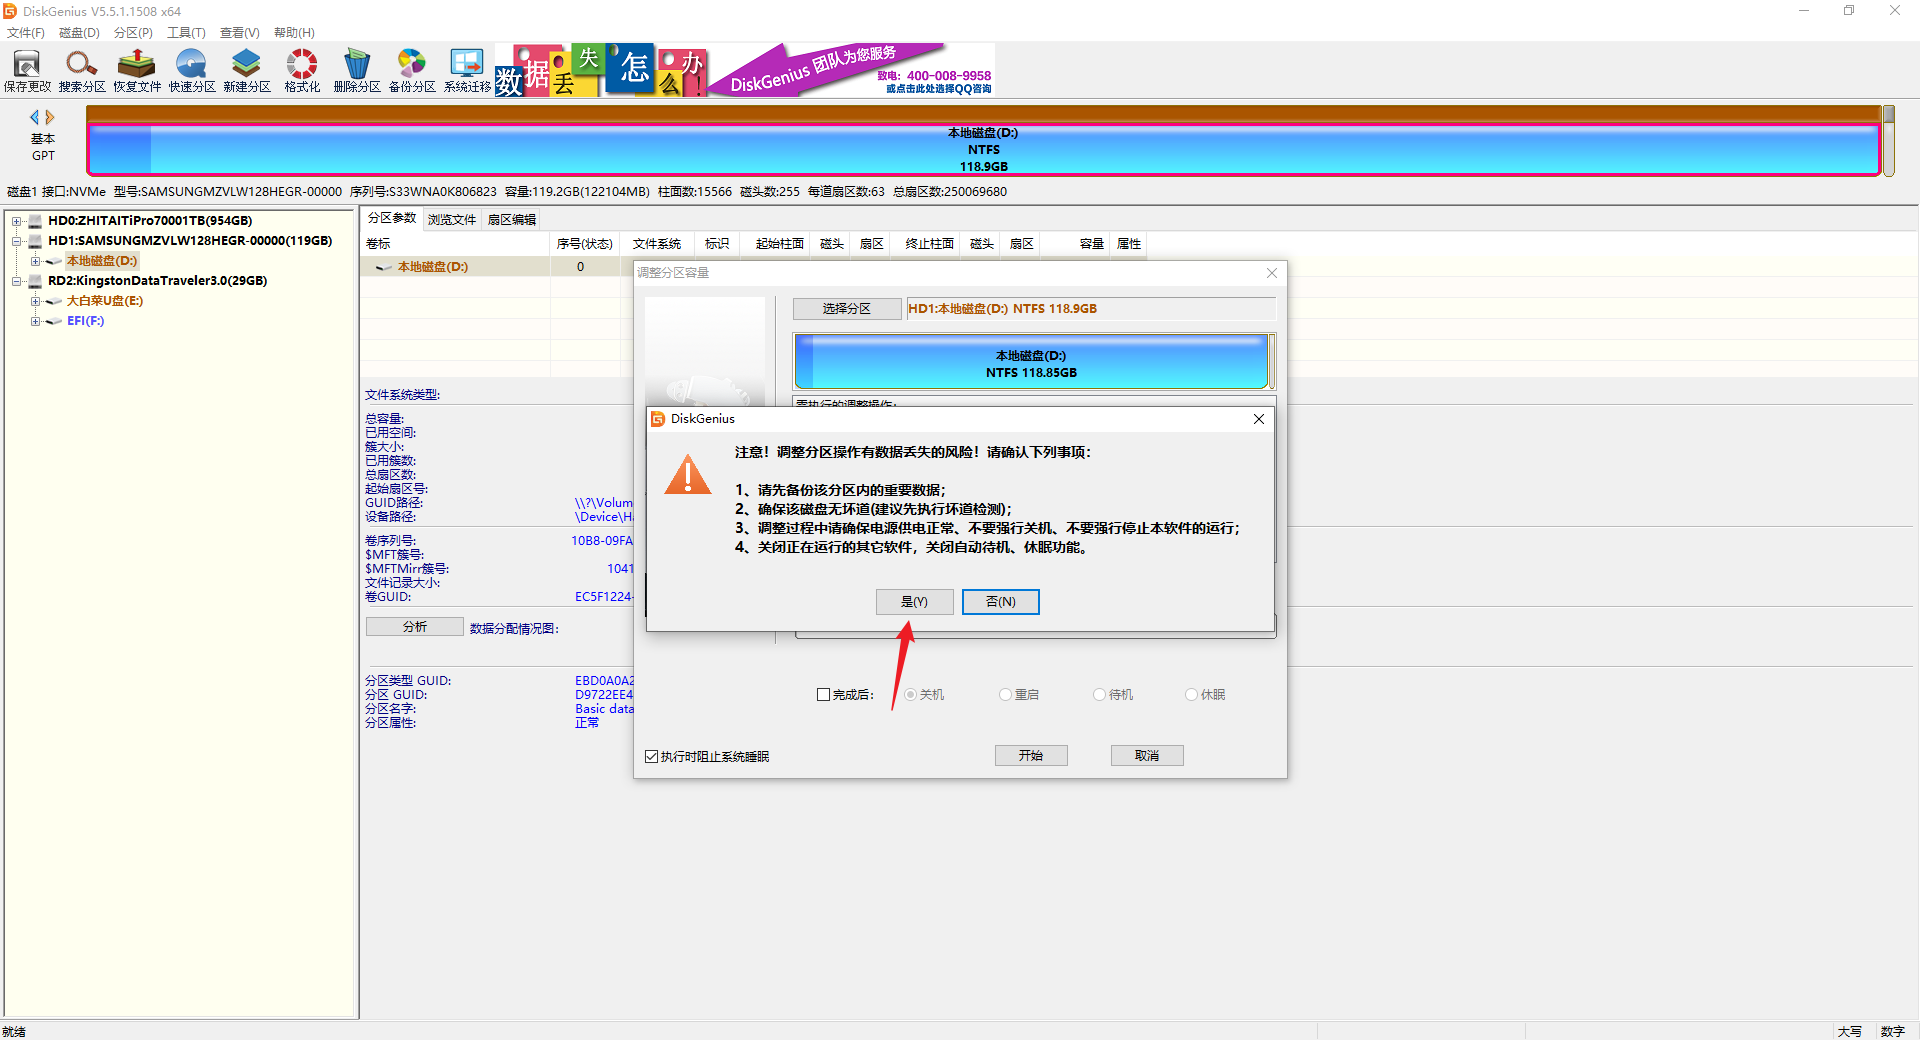Click New Partition (新建分区) icon
The height and width of the screenshot is (1040, 1920).
point(247,71)
